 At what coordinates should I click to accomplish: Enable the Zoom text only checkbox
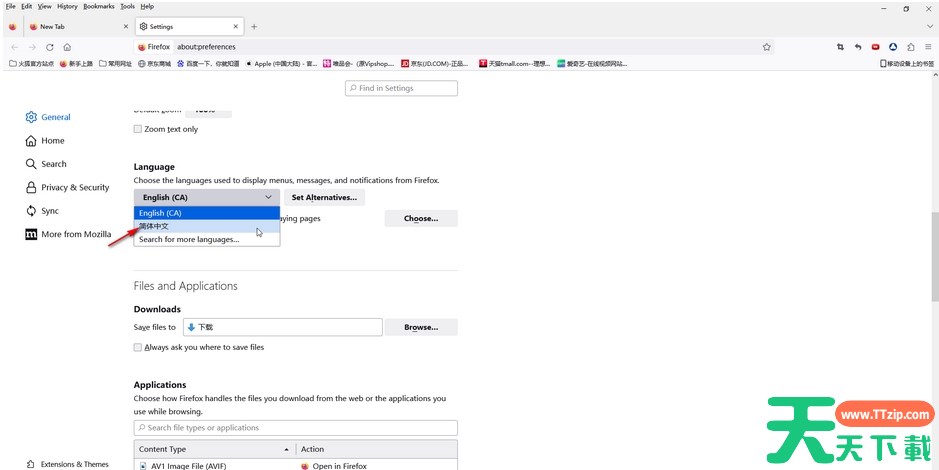pos(138,129)
